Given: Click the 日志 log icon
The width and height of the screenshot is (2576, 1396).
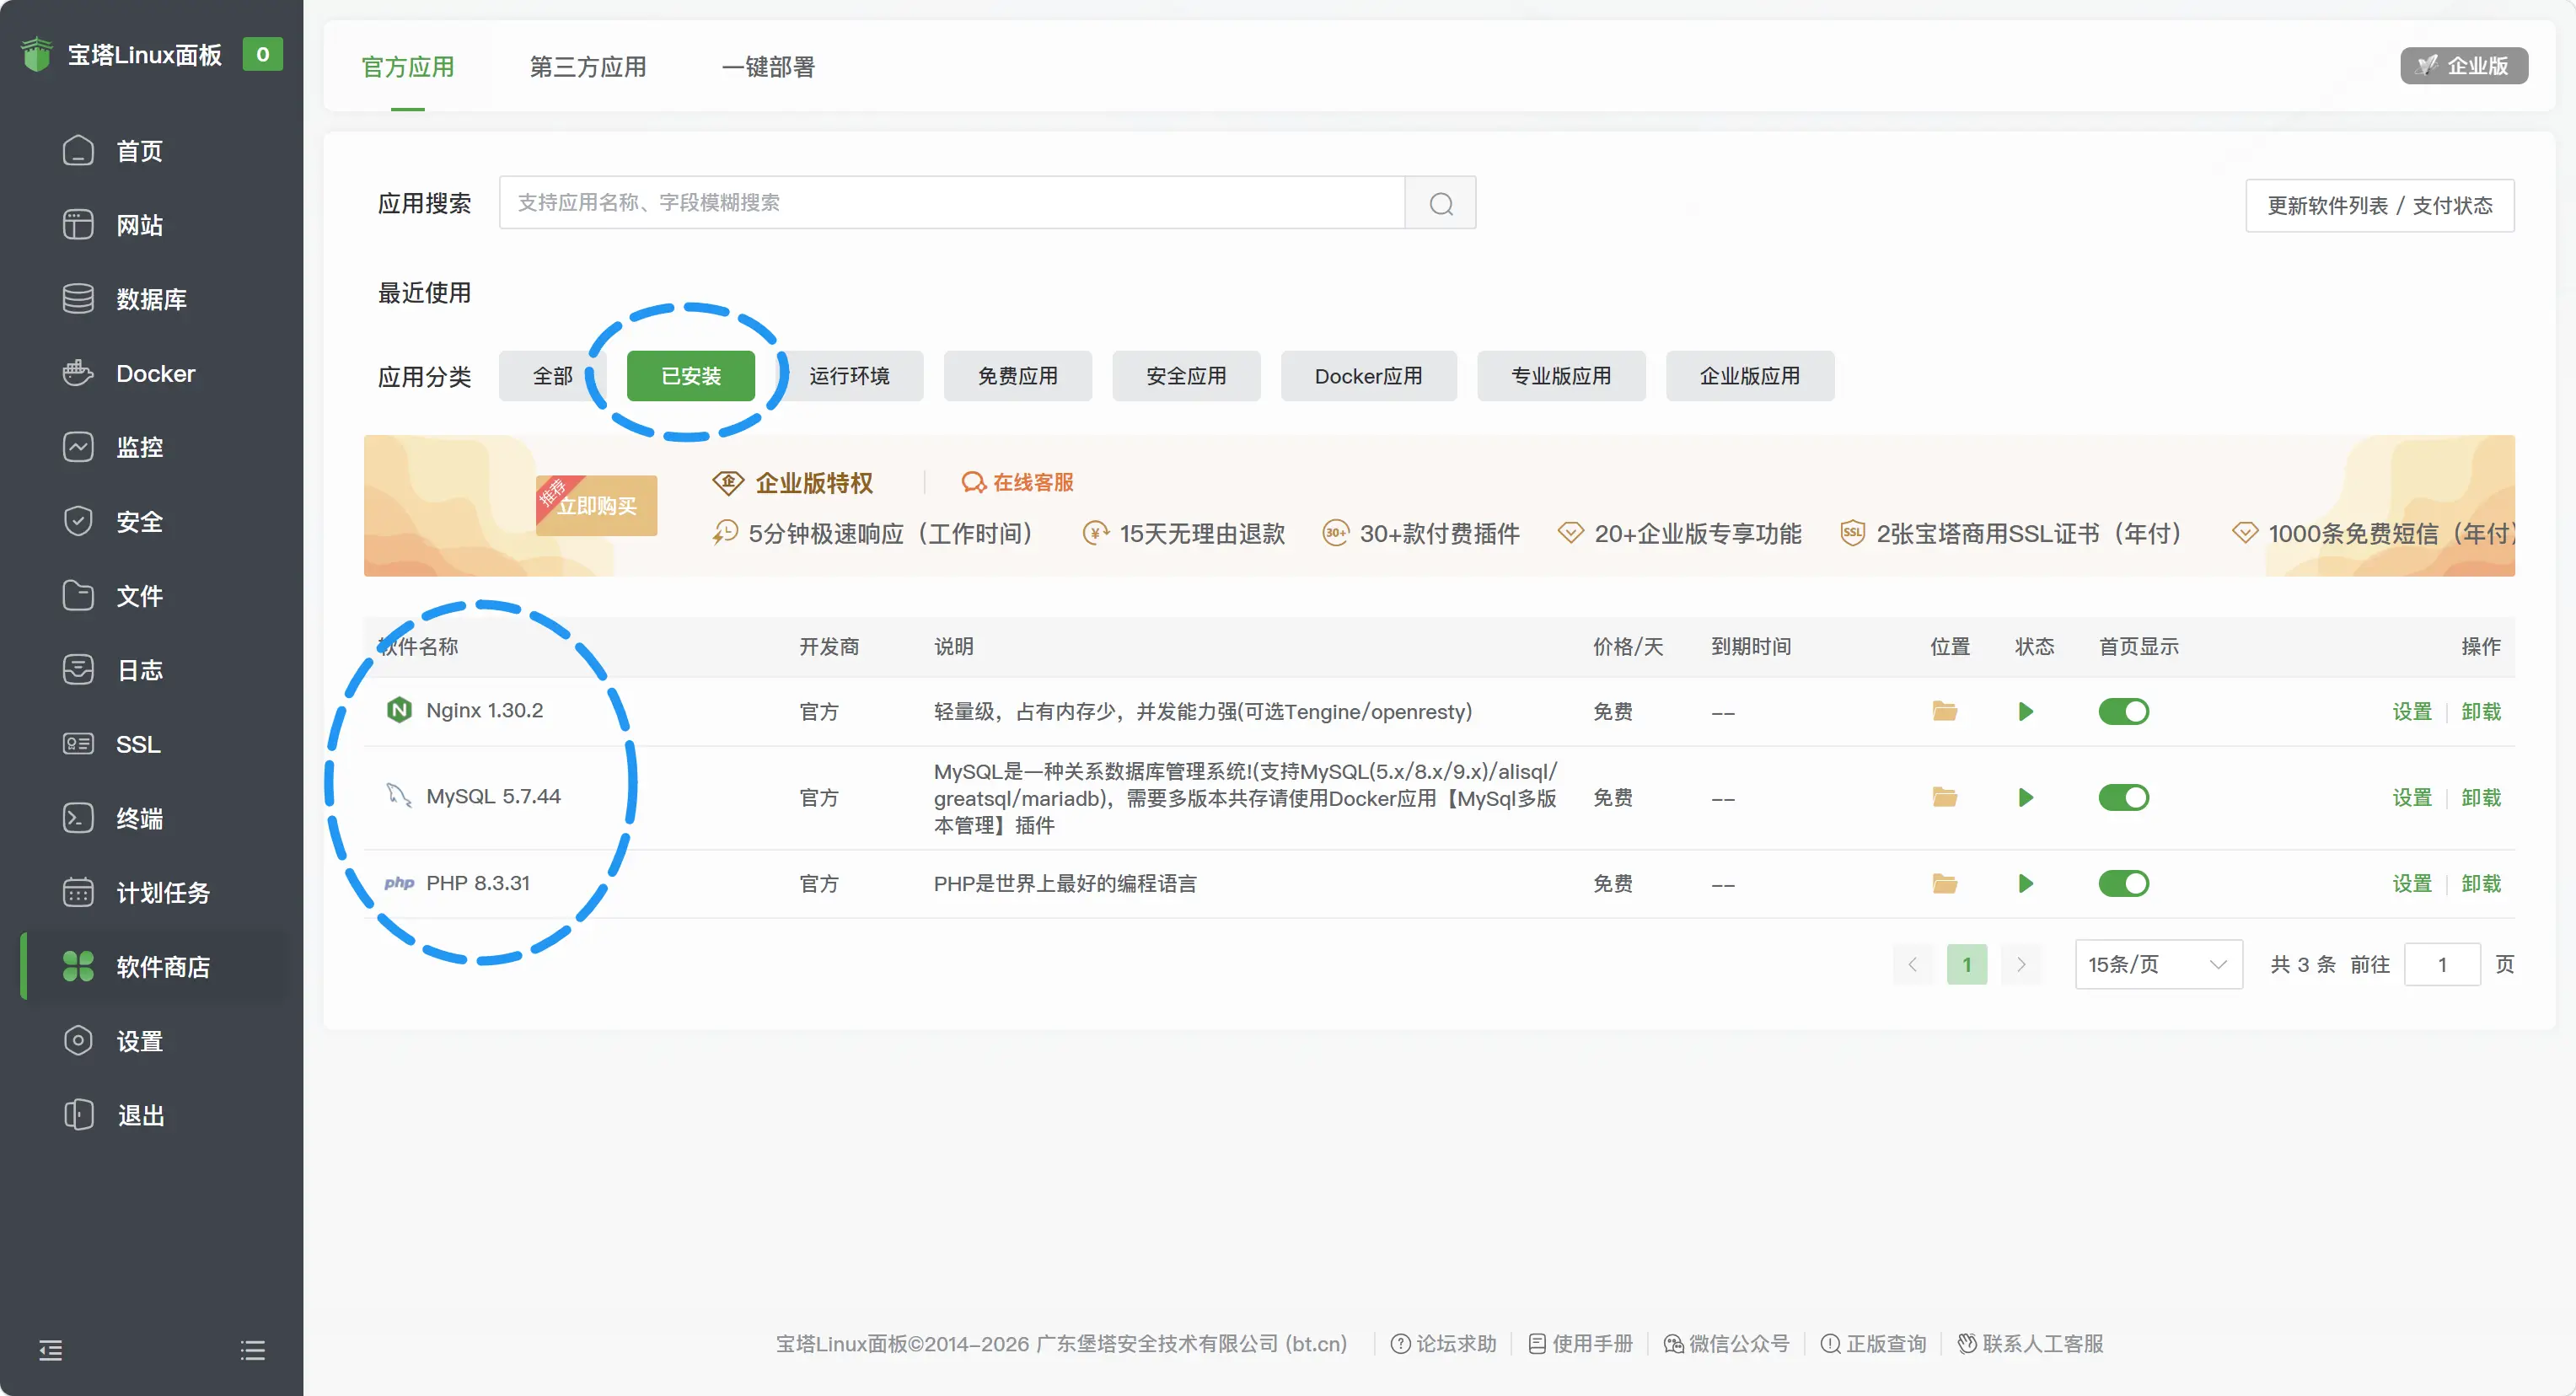Looking at the screenshot, I should click(78, 670).
